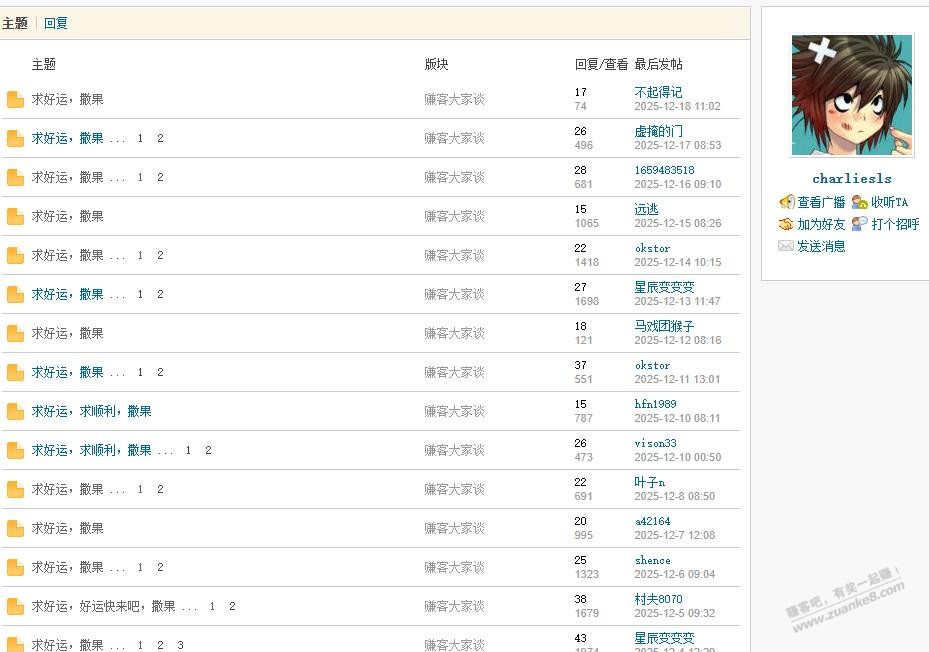Click the 收听TA icon in the profile panel
The image size is (929, 652).
(x=860, y=202)
